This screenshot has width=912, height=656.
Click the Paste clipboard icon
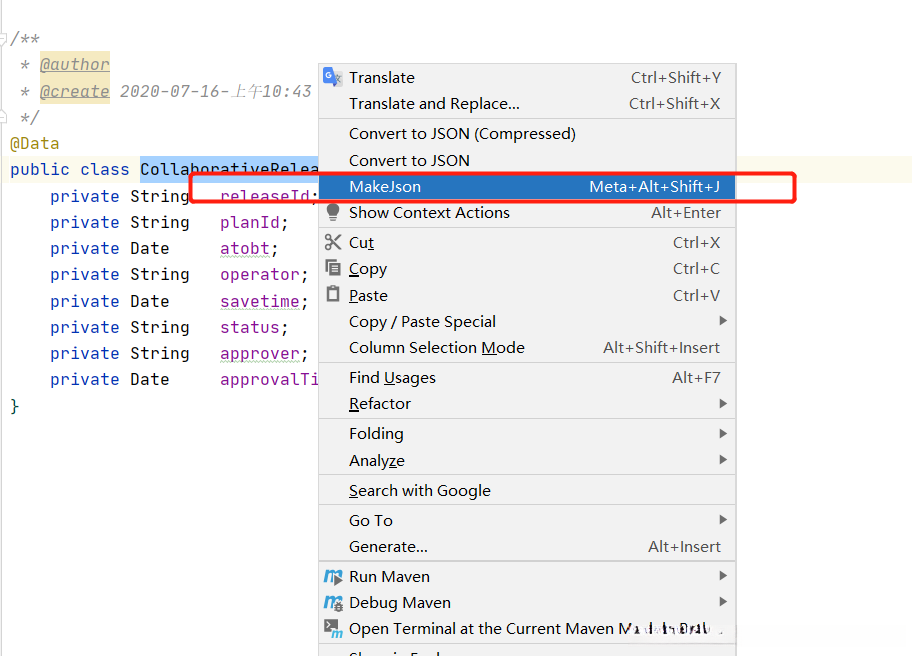[333, 295]
